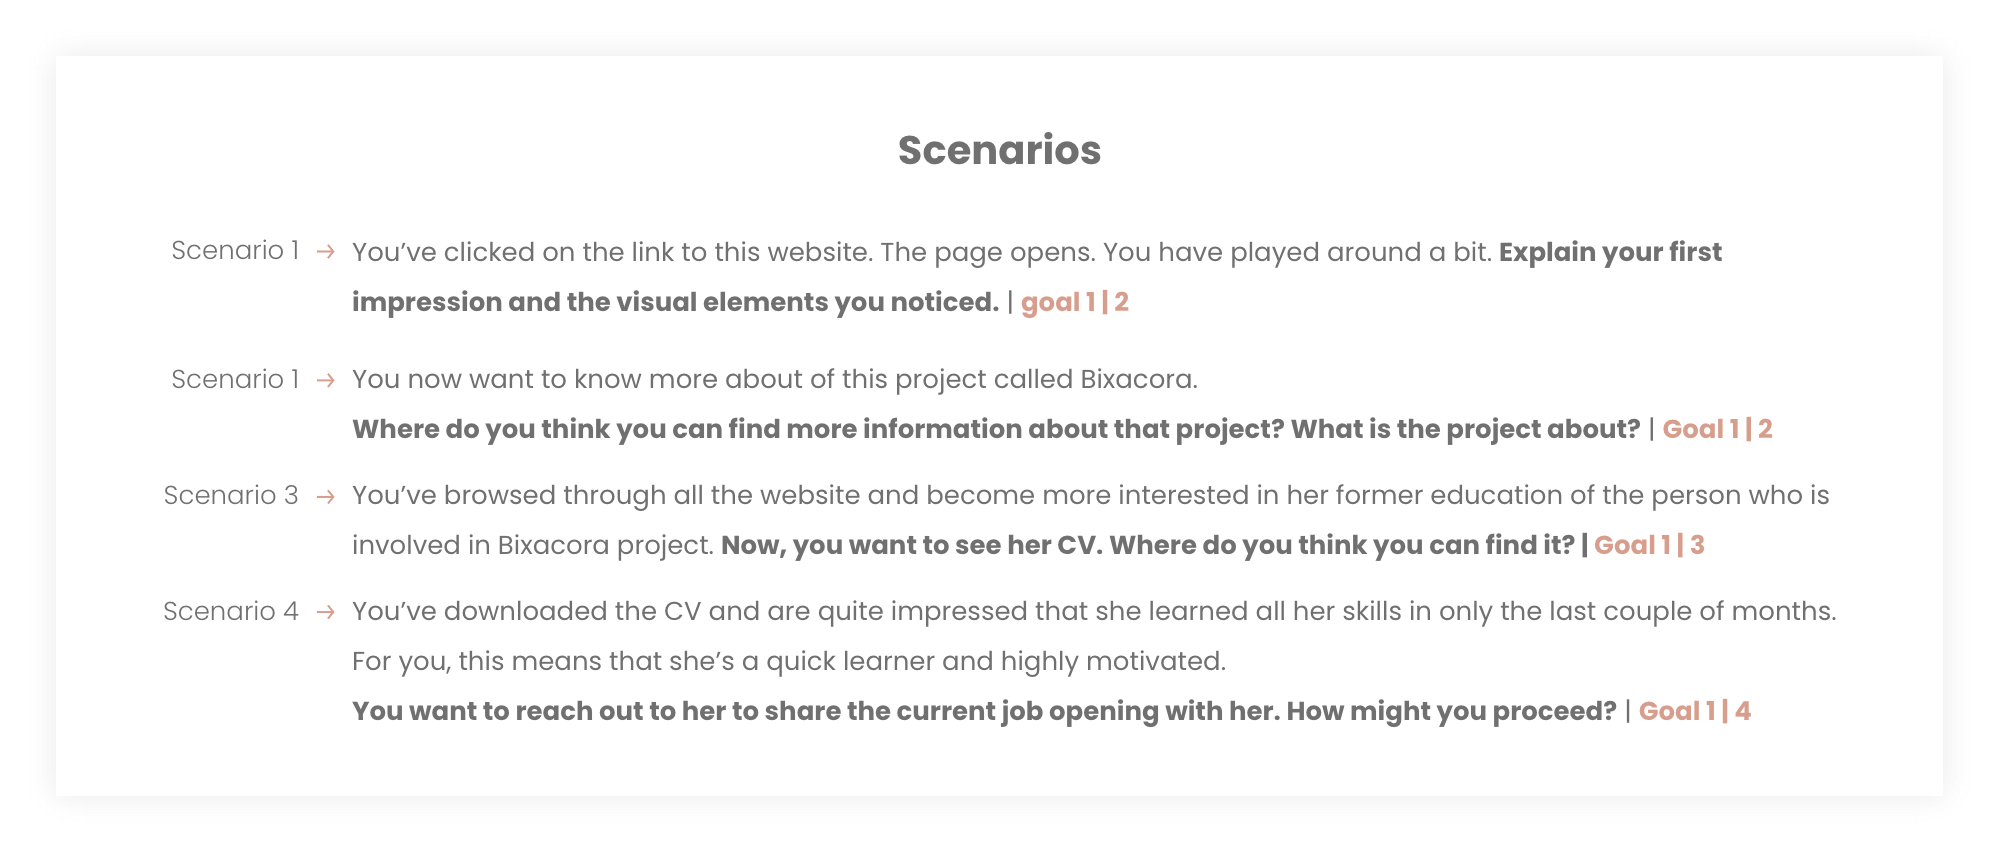Click arrow before "You've clicked on the link"
Image resolution: width=2000 pixels, height=858 pixels.
coord(325,252)
